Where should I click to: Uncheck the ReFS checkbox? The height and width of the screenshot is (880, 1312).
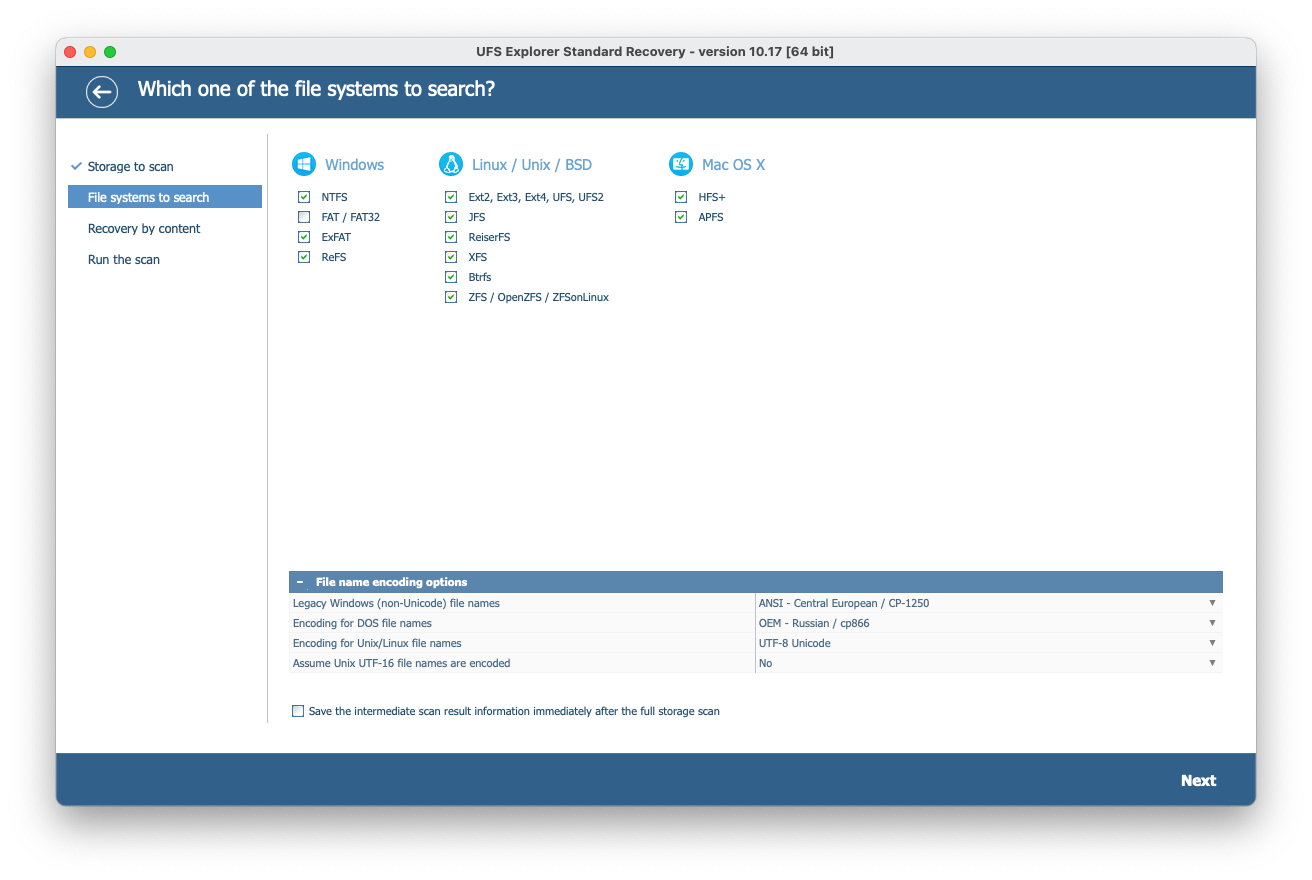(304, 257)
